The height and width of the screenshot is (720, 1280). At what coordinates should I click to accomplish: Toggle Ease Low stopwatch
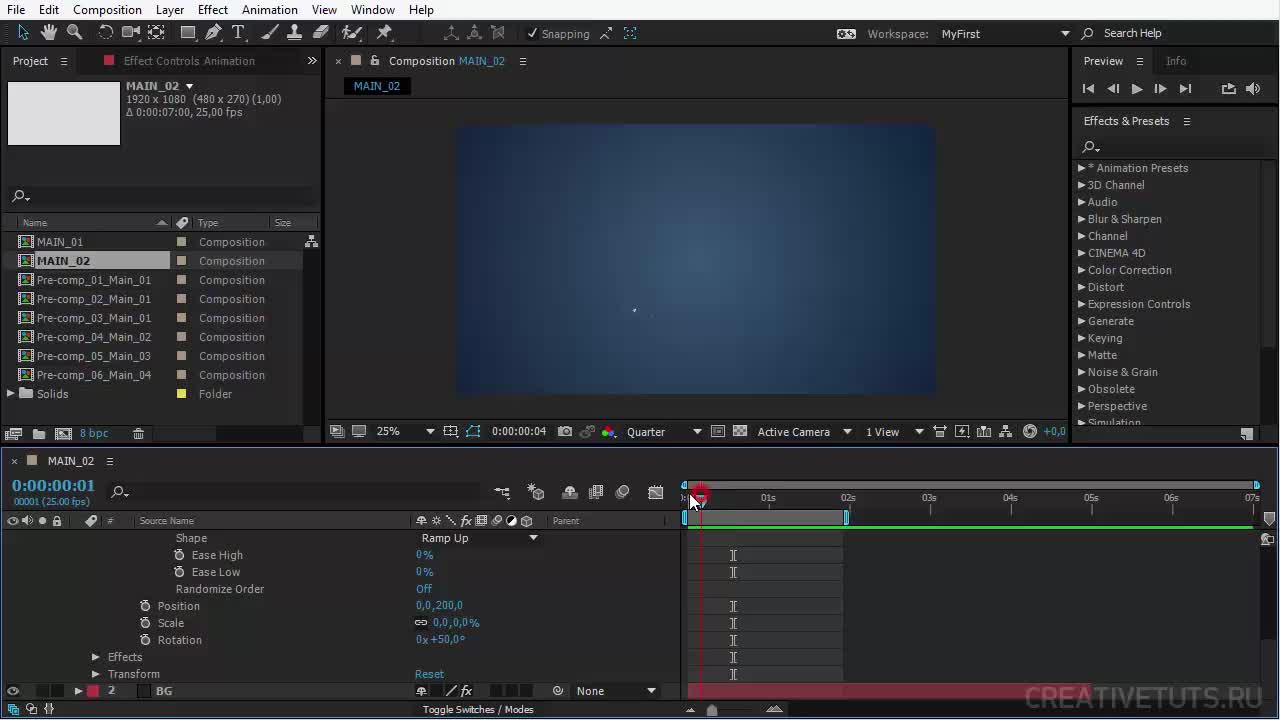179,572
